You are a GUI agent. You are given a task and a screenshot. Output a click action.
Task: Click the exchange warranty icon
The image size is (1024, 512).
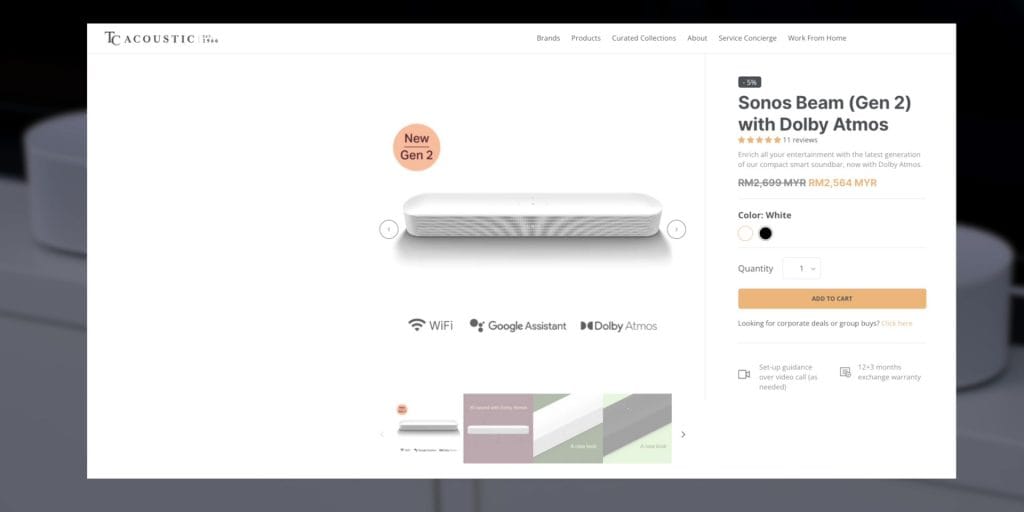845,372
